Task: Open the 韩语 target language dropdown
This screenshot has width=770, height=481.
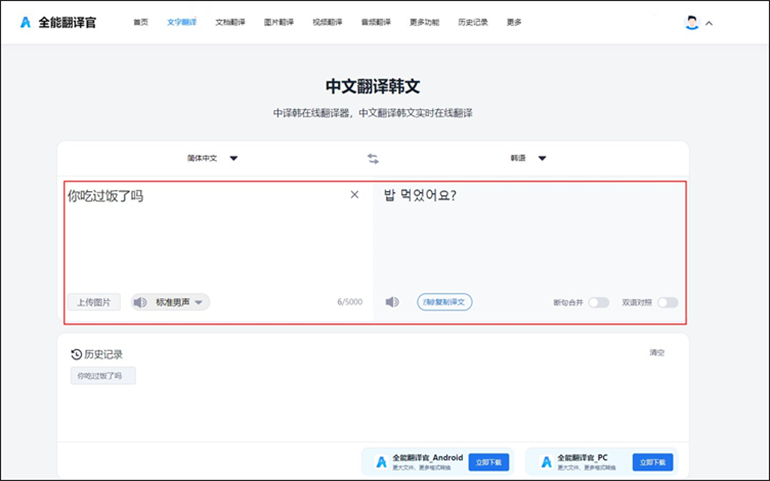Action: click(528, 158)
